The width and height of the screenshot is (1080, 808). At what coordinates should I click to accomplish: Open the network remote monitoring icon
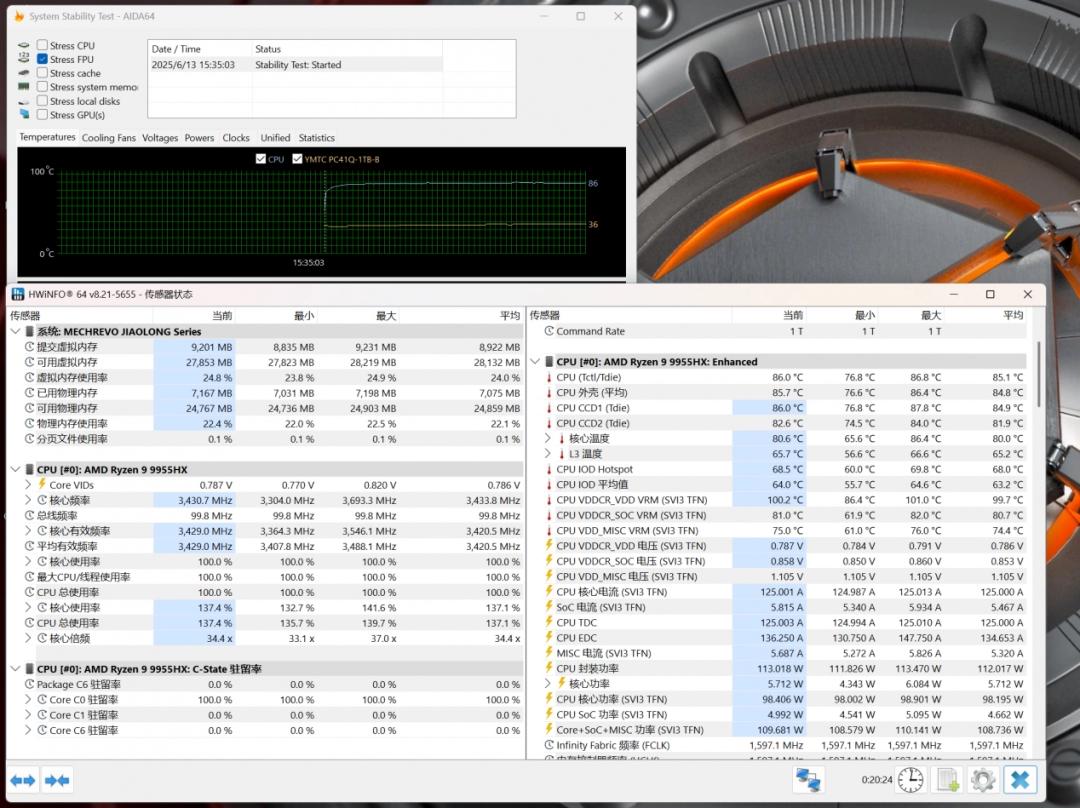tap(809, 779)
